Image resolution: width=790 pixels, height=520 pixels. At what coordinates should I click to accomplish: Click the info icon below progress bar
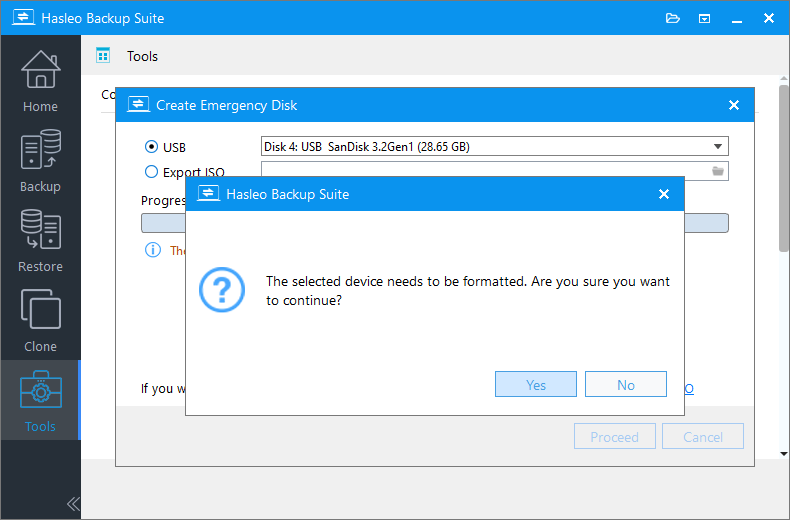click(153, 250)
